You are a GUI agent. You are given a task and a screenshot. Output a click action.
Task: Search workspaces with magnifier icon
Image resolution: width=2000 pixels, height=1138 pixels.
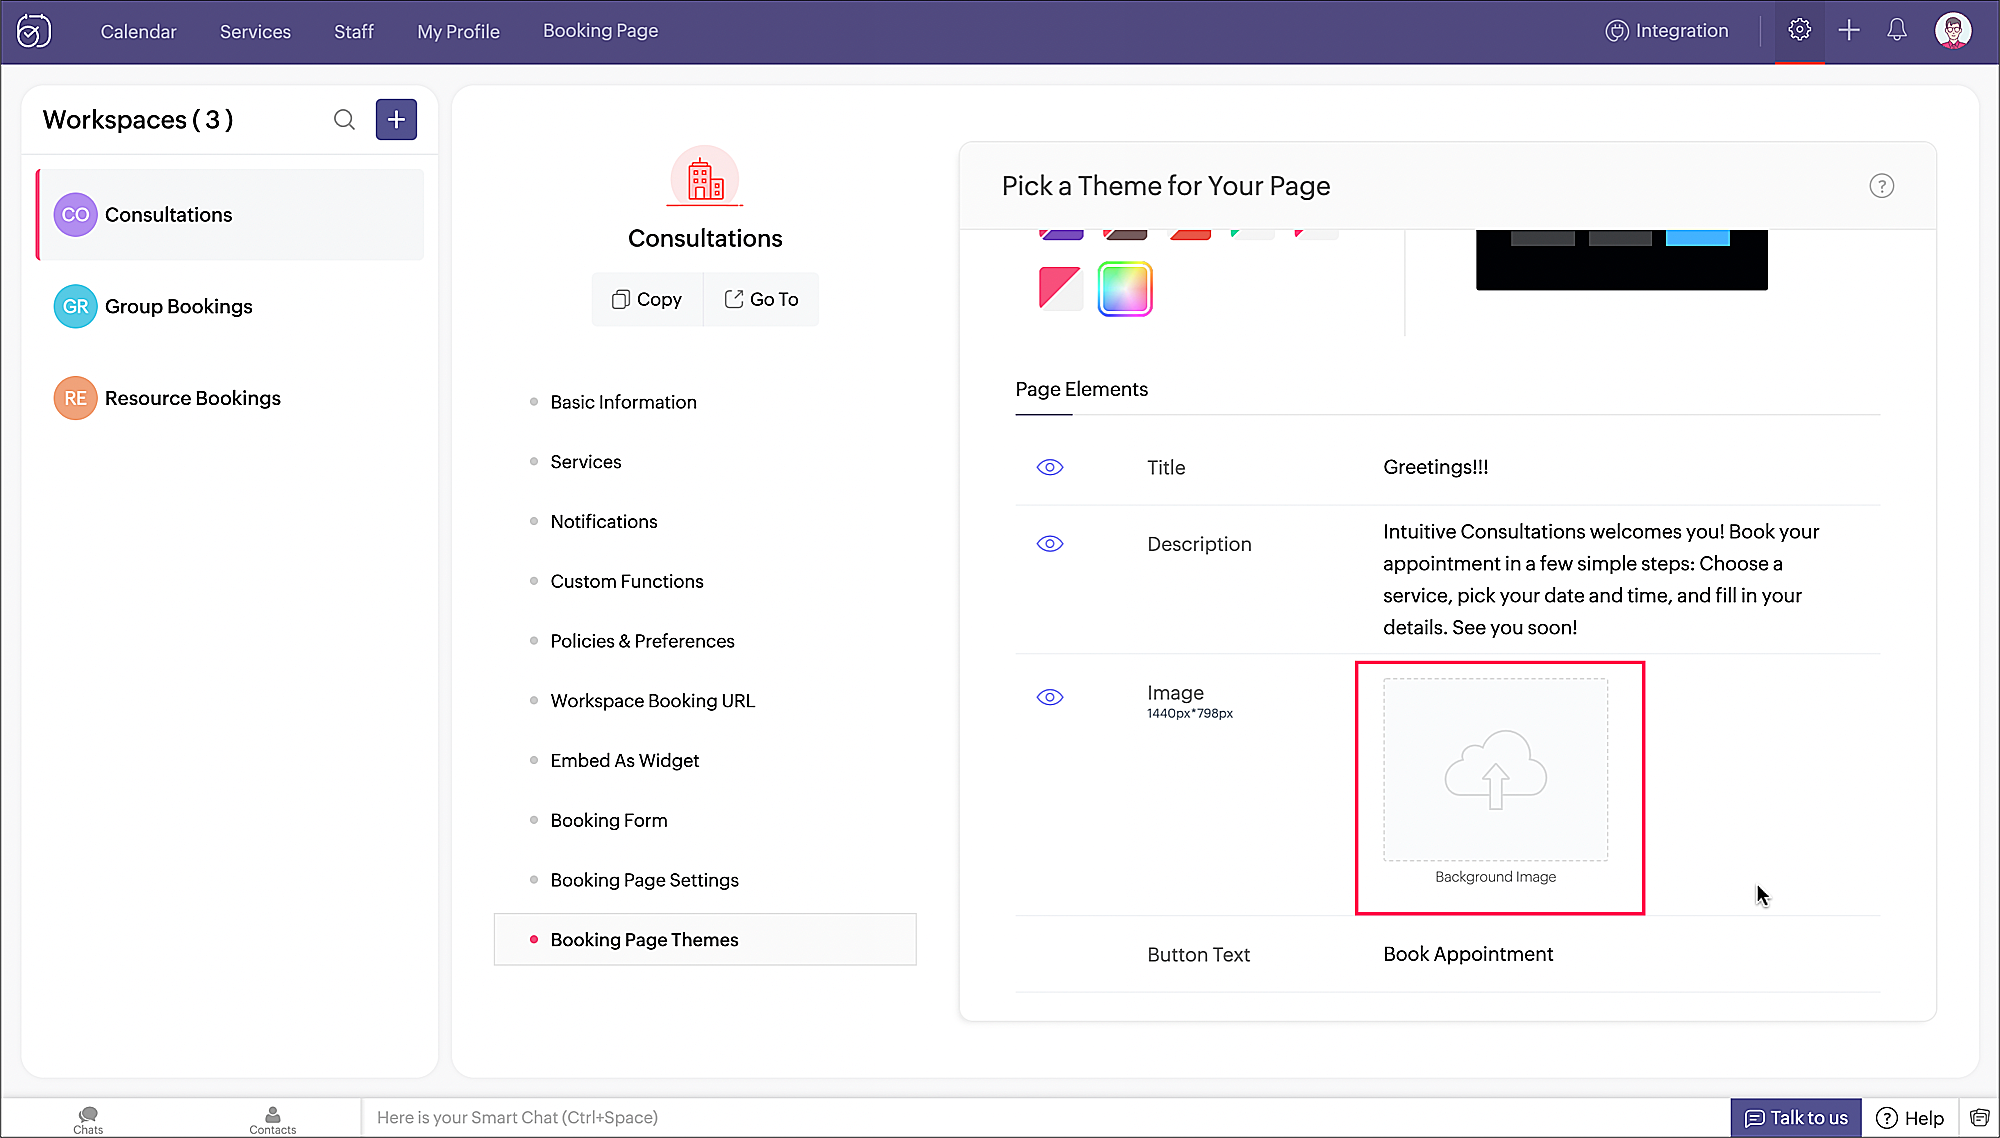click(344, 120)
